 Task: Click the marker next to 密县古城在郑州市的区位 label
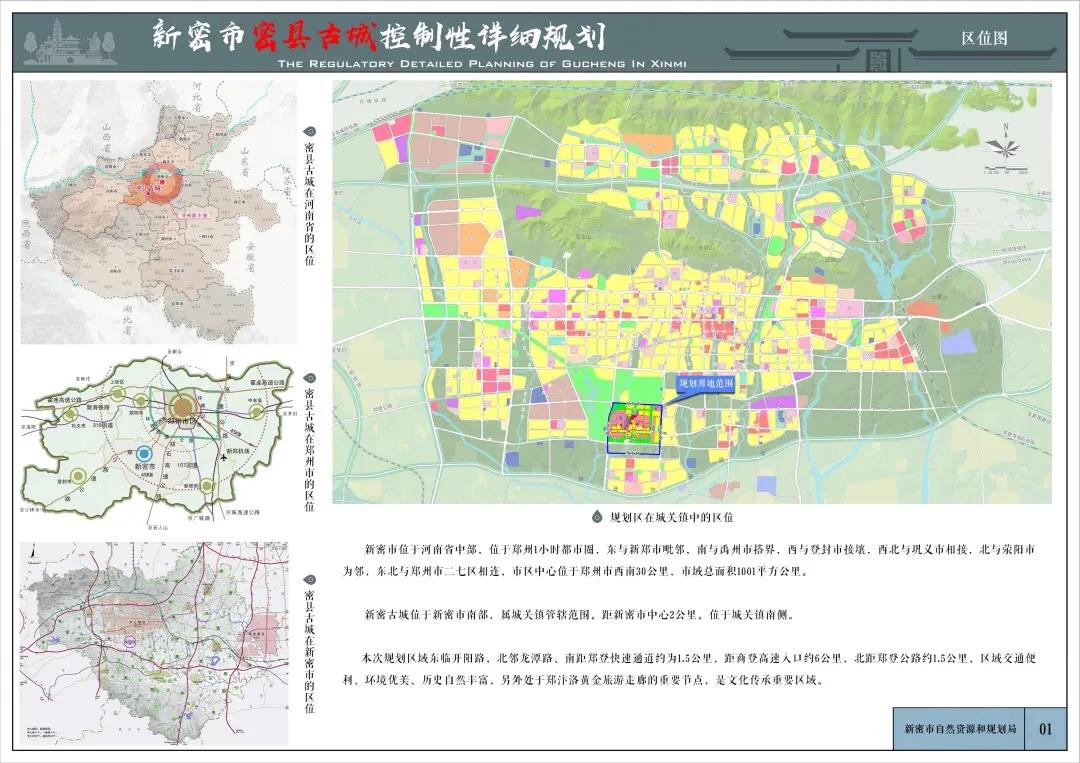coord(308,378)
